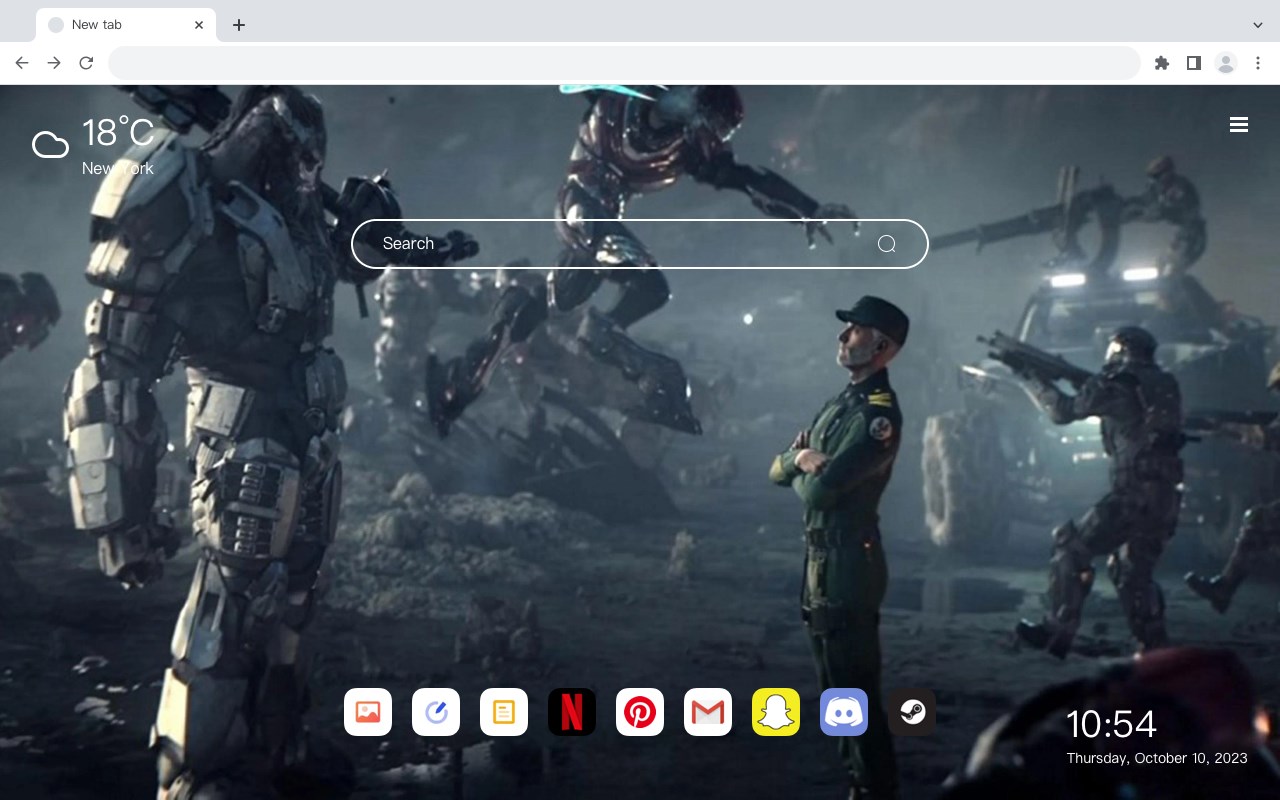Expand the tab search chevron
The image size is (1280, 800).
pos(1258,25)
